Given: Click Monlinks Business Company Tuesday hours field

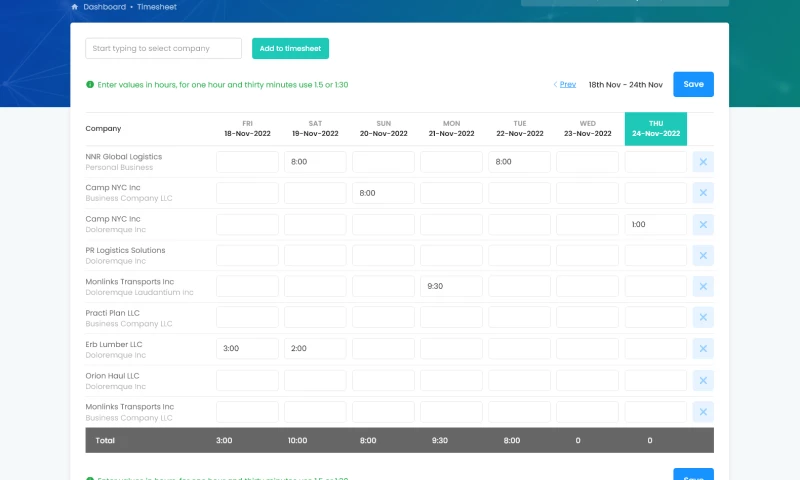Looking at the screenshot, I should pos(519,412).
